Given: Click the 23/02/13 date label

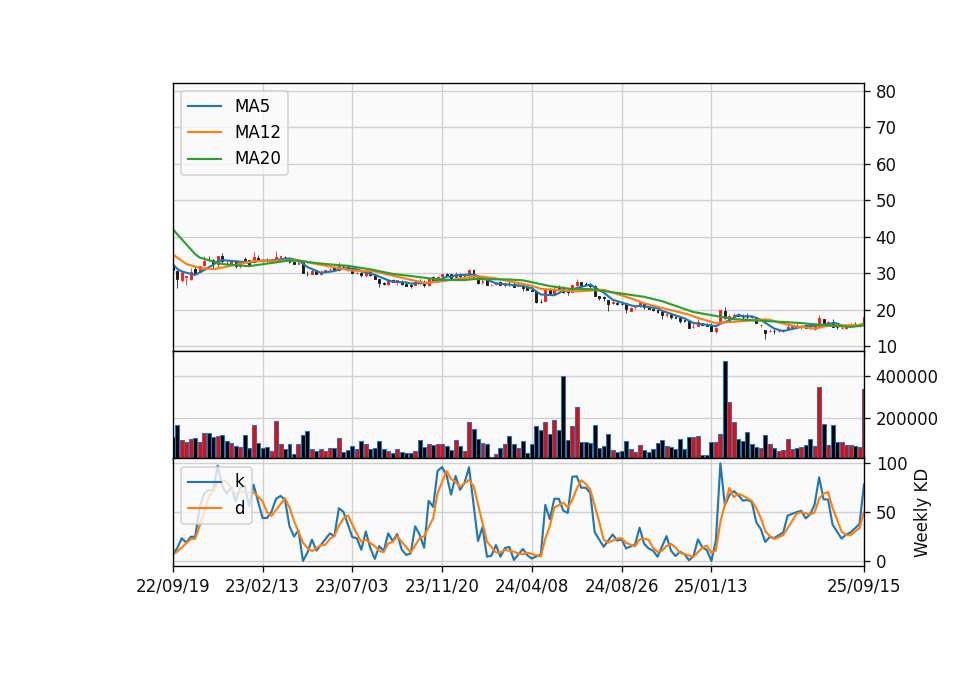Looking at the screenshot, I should click(x=262, y=586).
